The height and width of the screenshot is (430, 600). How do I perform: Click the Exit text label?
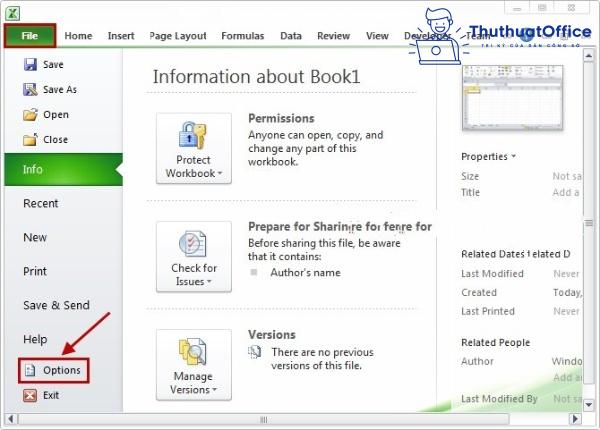coord(51,395)
